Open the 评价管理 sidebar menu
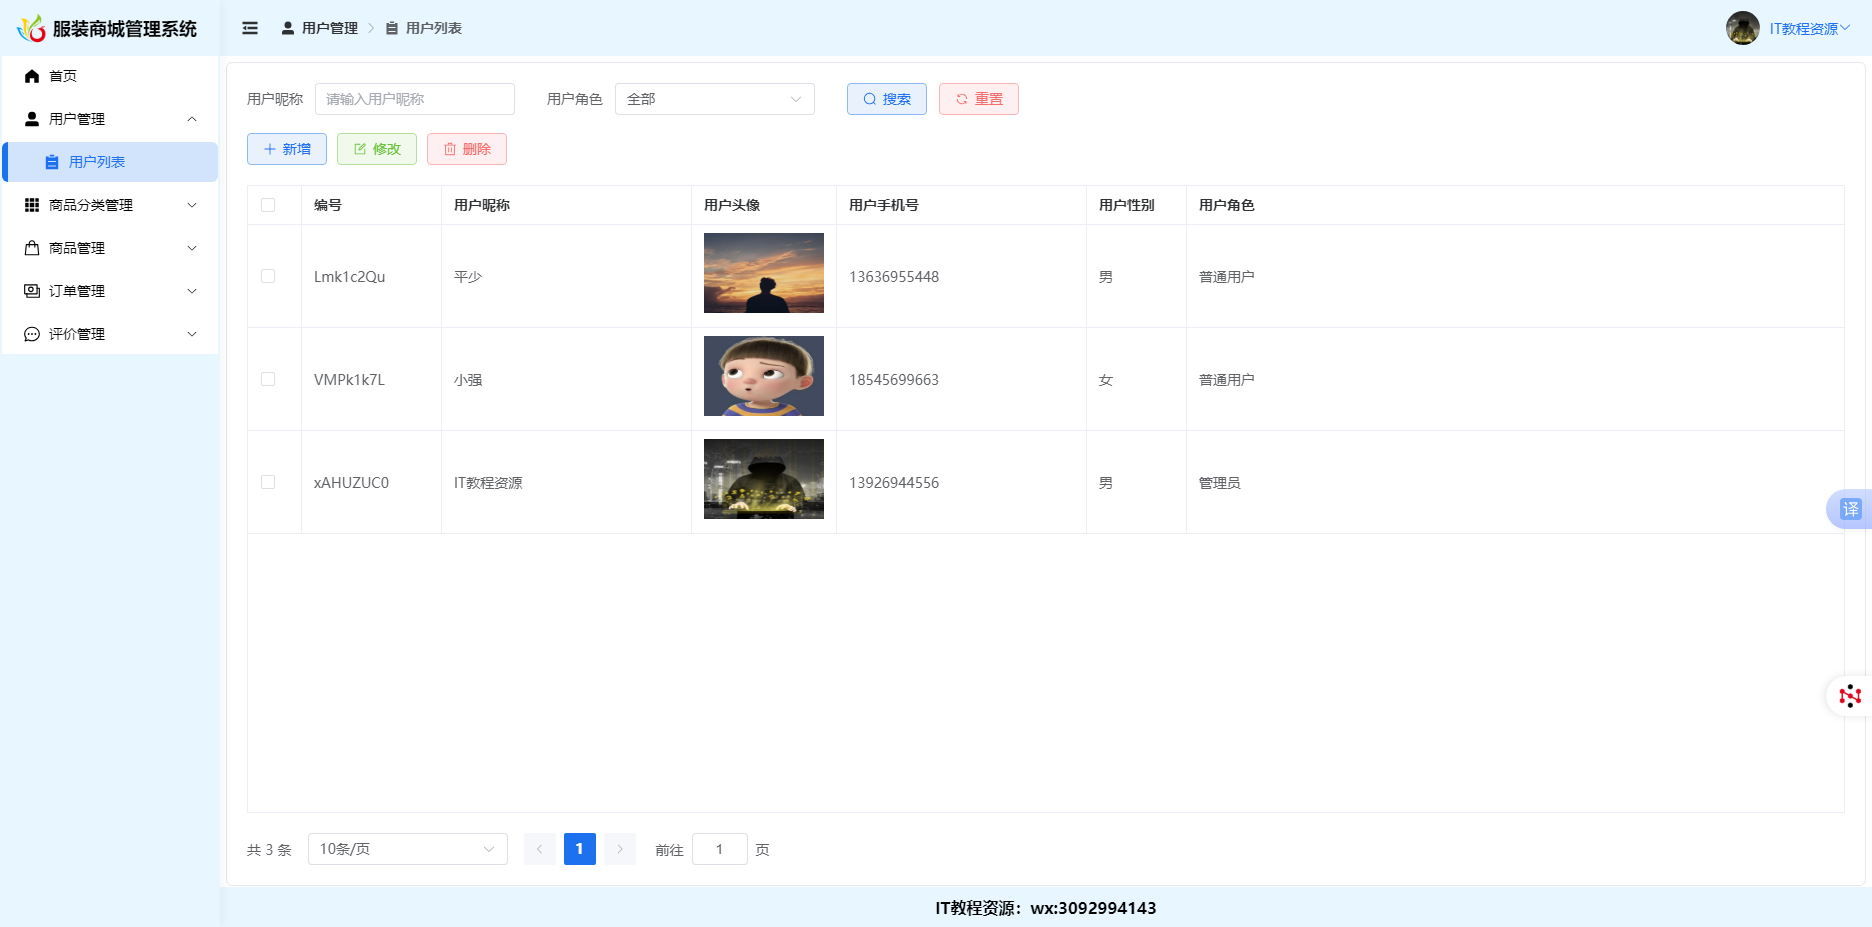Image resolution: width=1872 pixels, height=927 pixels. pyautogui.click(x=110, y=334)
